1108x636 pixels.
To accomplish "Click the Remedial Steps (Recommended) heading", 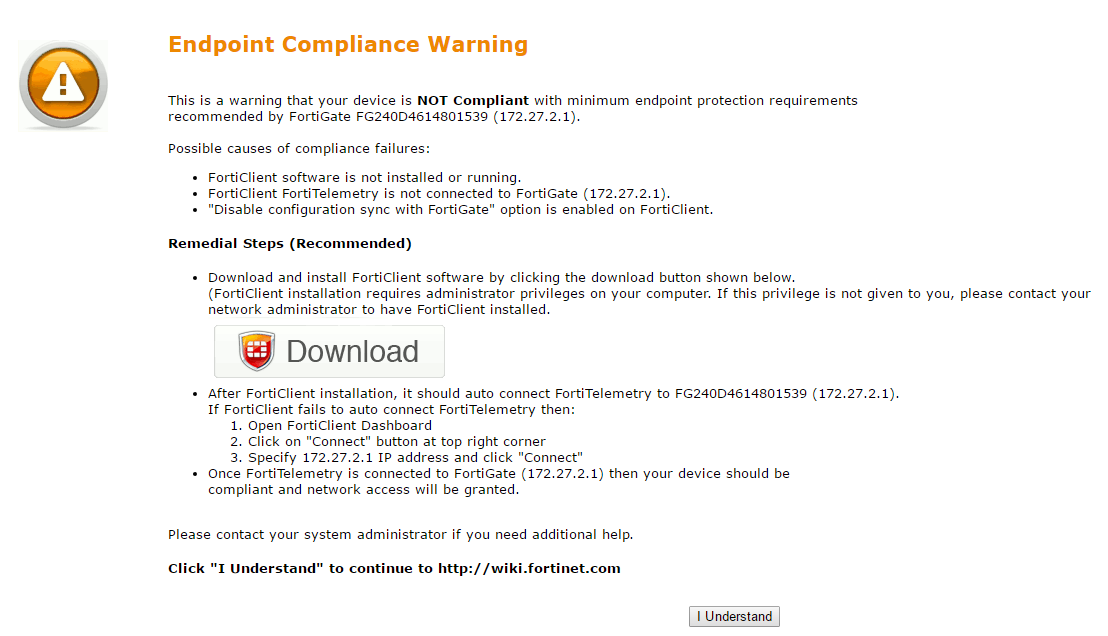I will click(289, 244).
